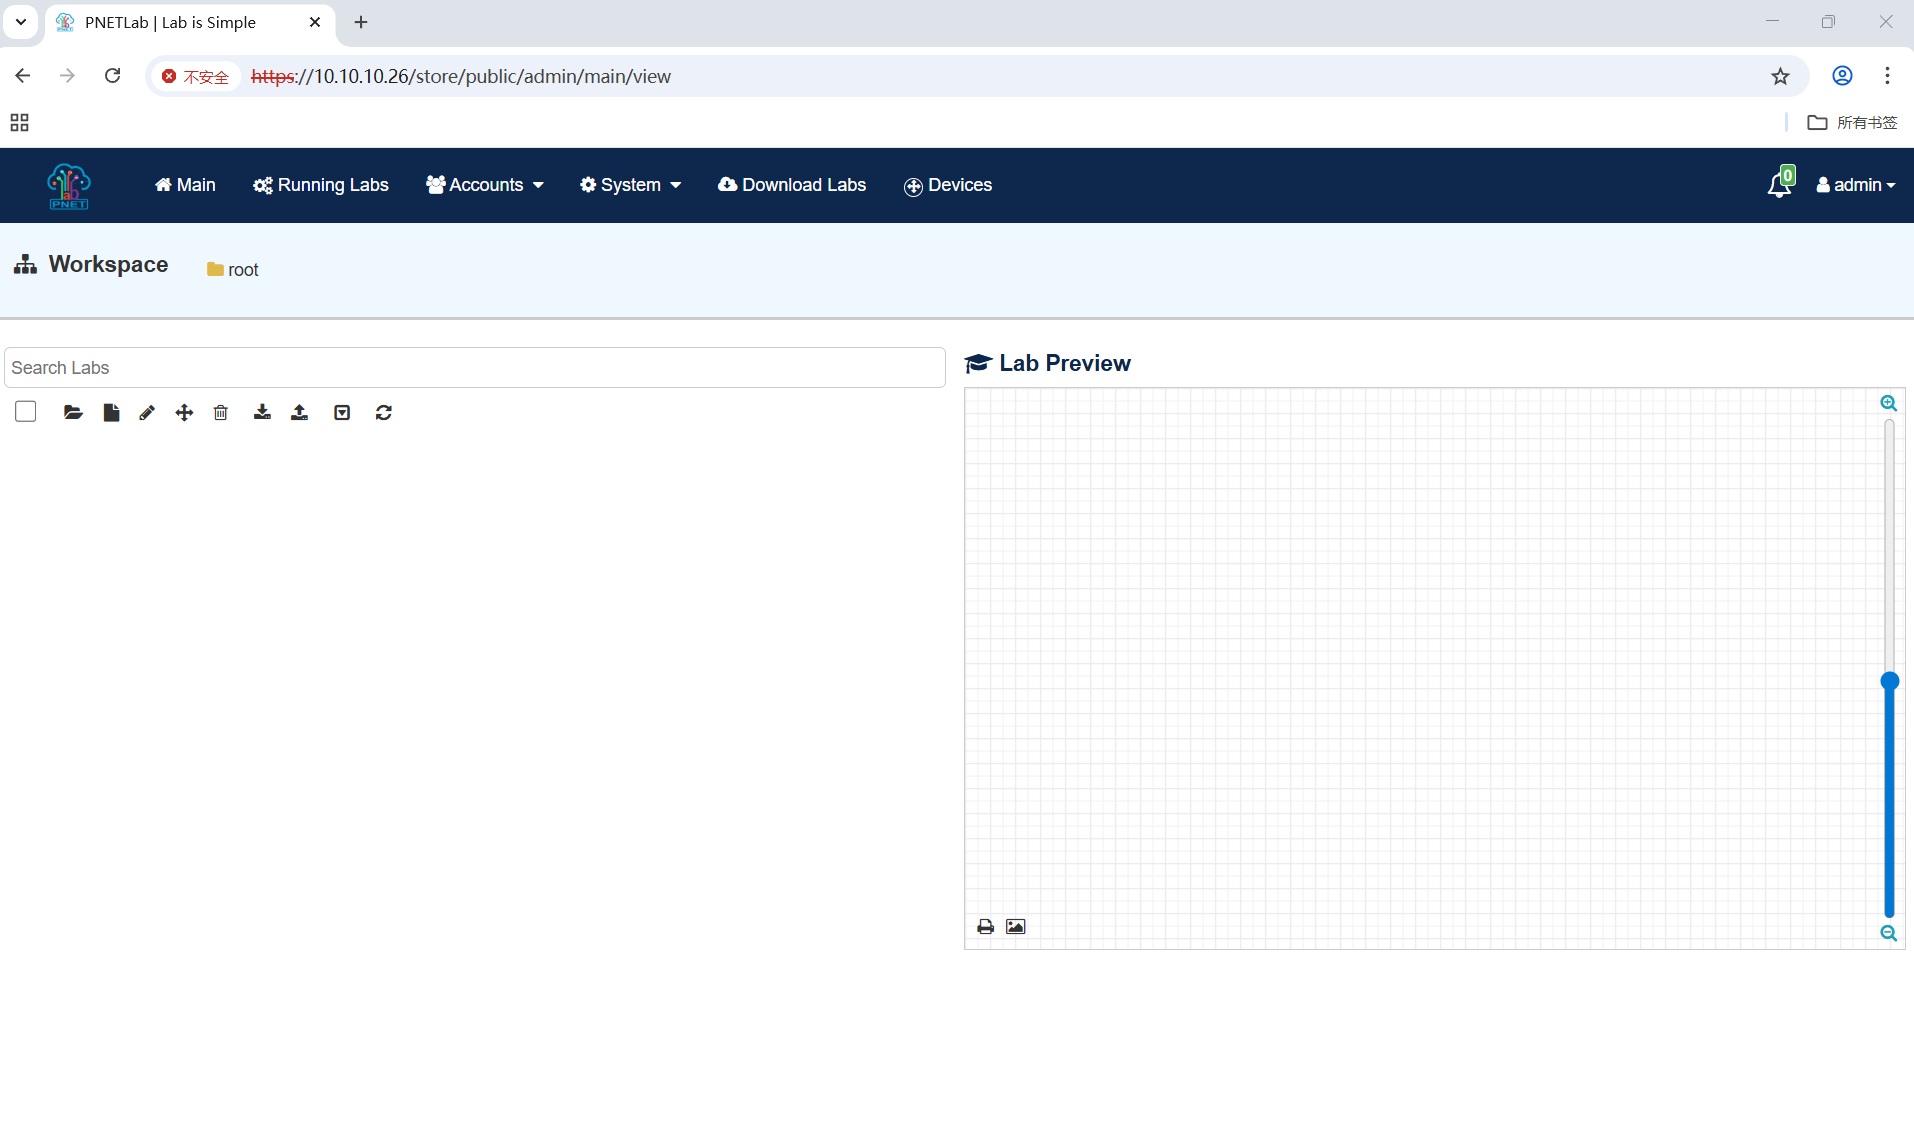Open the tab search chevron
The width and height of the screenshot is (1914, 1128).
click(x=21, y=22)
